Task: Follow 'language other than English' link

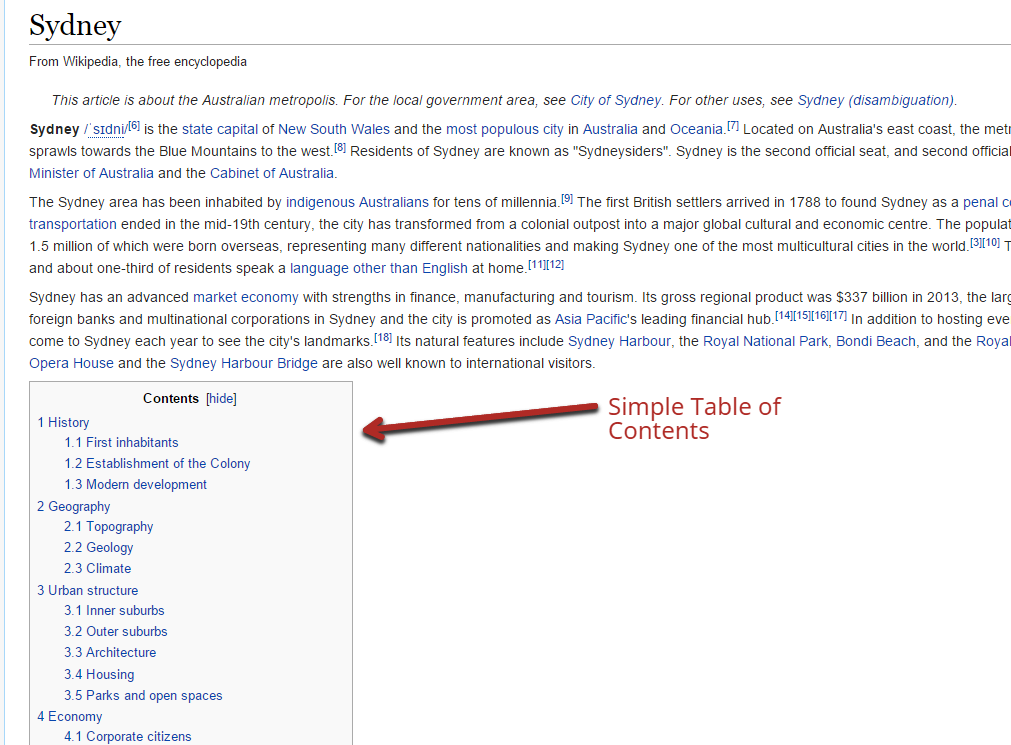Action: point(378,268)
